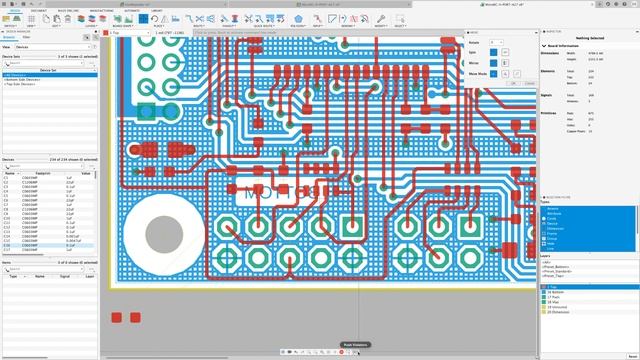Image resolution: width=640 pixels, height=360 pixels.
Task: Click the Switch to schematic icon
Action: click(6, 19)
